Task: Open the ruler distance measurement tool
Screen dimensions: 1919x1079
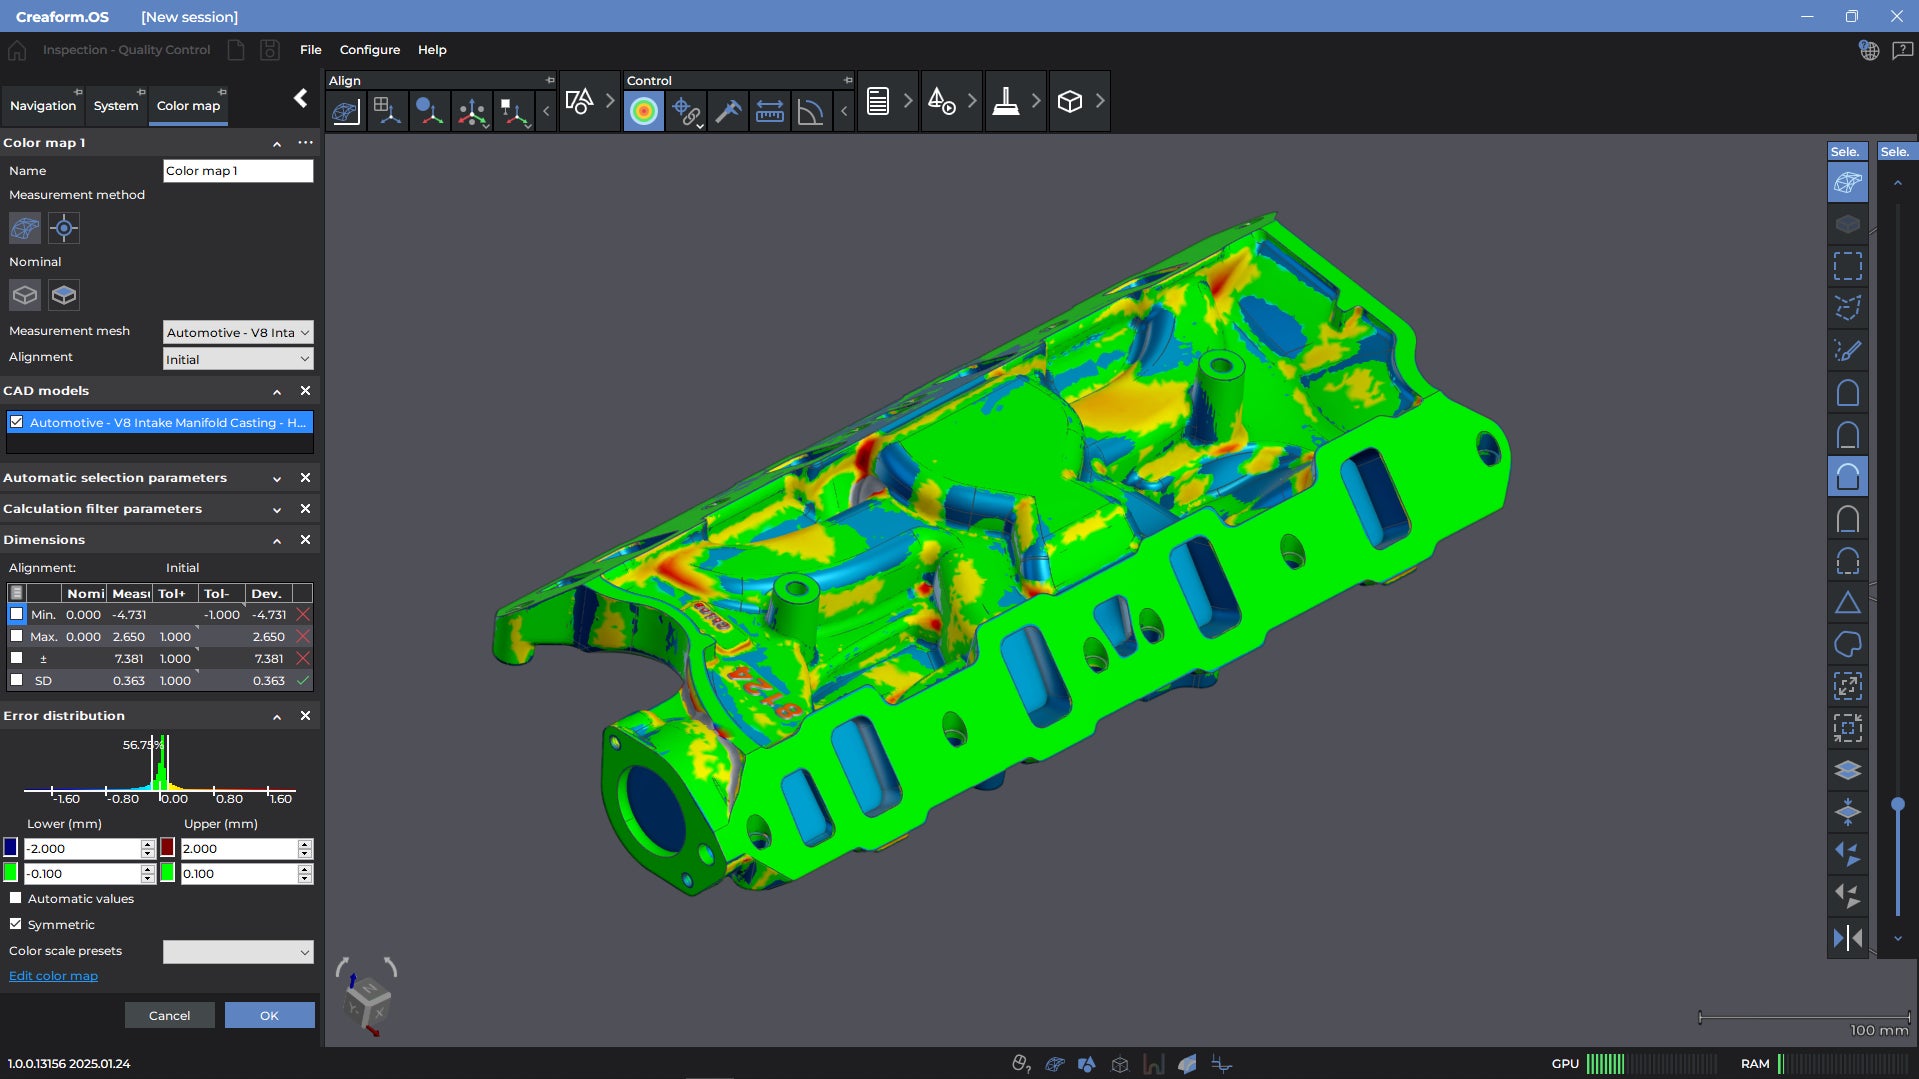Action: point(770,110)
